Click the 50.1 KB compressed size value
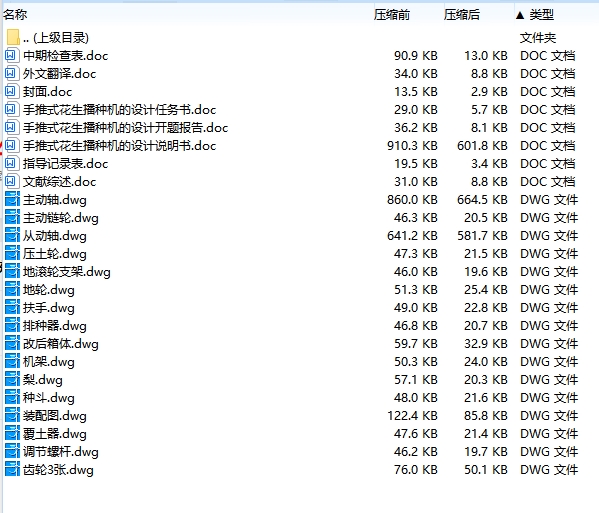This screenshot has height=513, width=599. click(486, 469)
